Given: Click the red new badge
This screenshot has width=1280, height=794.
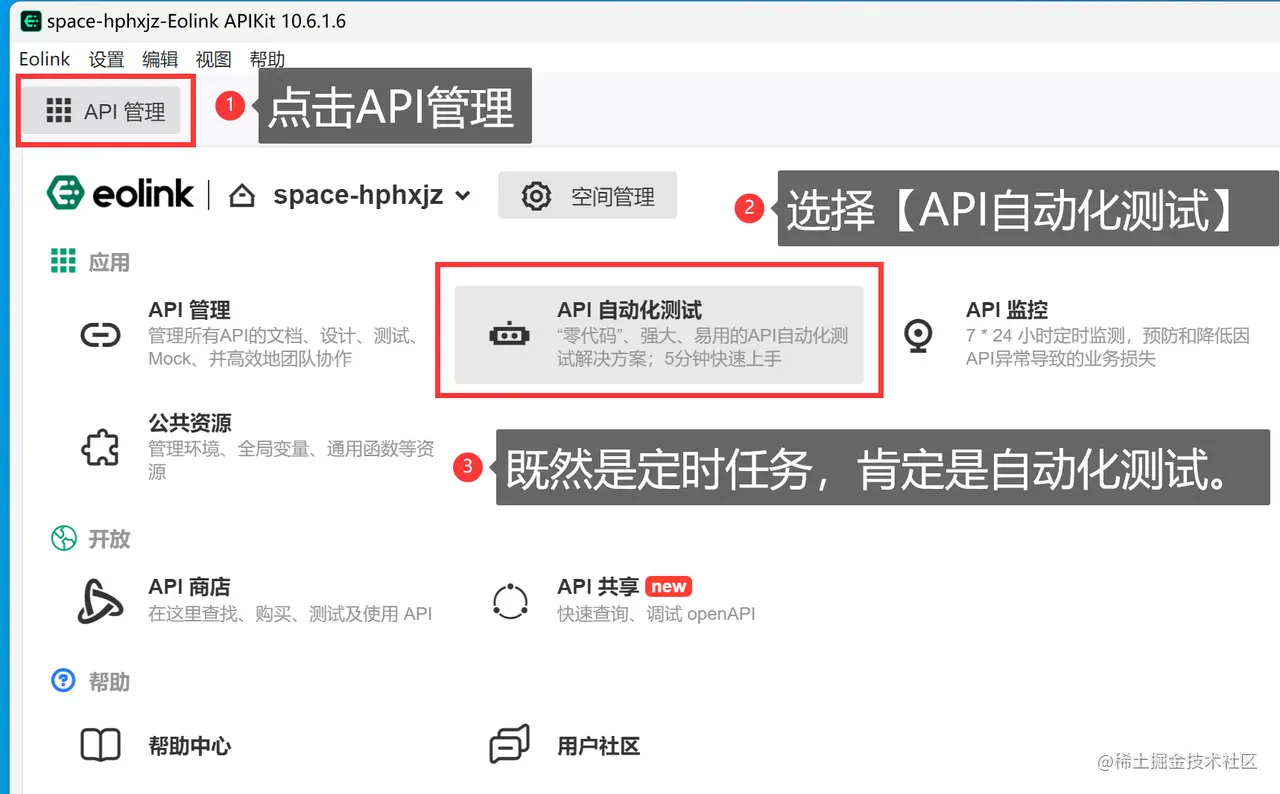Looking at the screenshot, I should [x=669, y=587].
